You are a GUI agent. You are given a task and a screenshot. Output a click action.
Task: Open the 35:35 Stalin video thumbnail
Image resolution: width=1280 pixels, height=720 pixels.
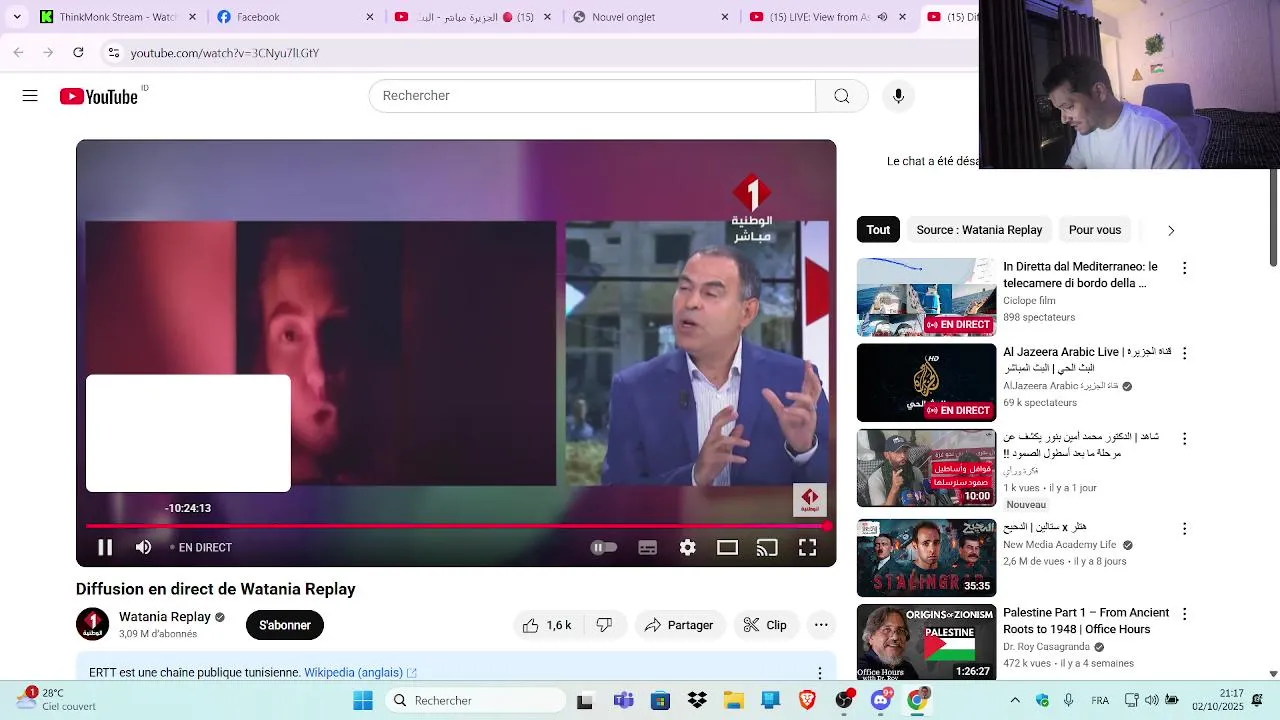(x=926, y=558)
